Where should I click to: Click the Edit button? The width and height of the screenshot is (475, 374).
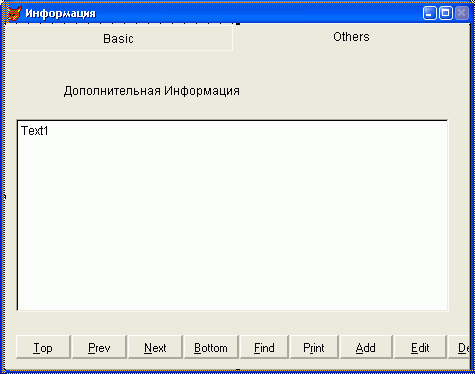click(x=420, y=347)
